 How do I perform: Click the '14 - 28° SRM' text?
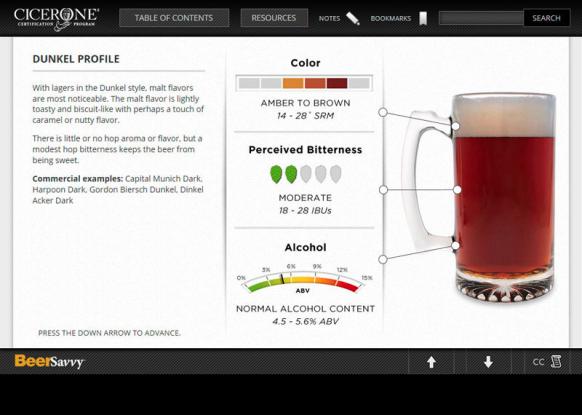coord(305,116)
